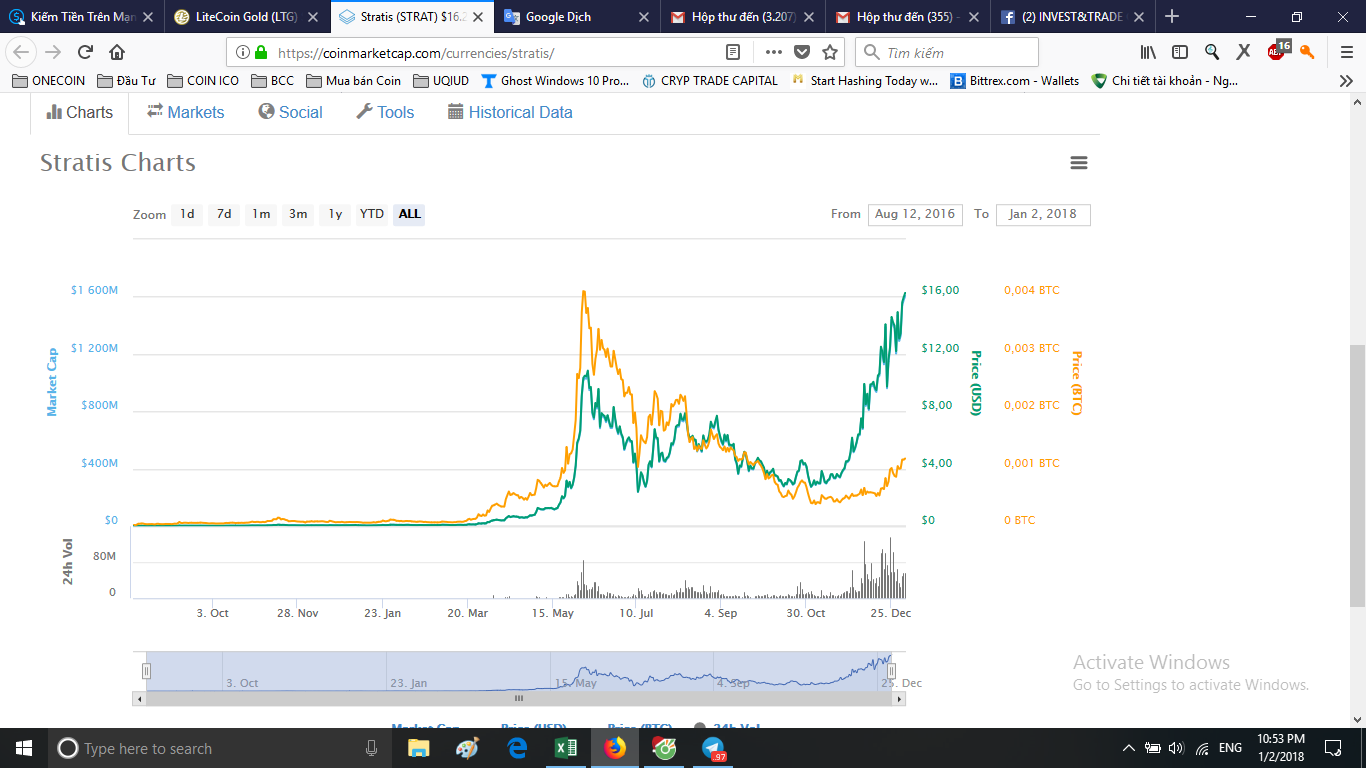Open the Mua bán Coin bookmark folder

pyautogui.click(x=354, y=81)
